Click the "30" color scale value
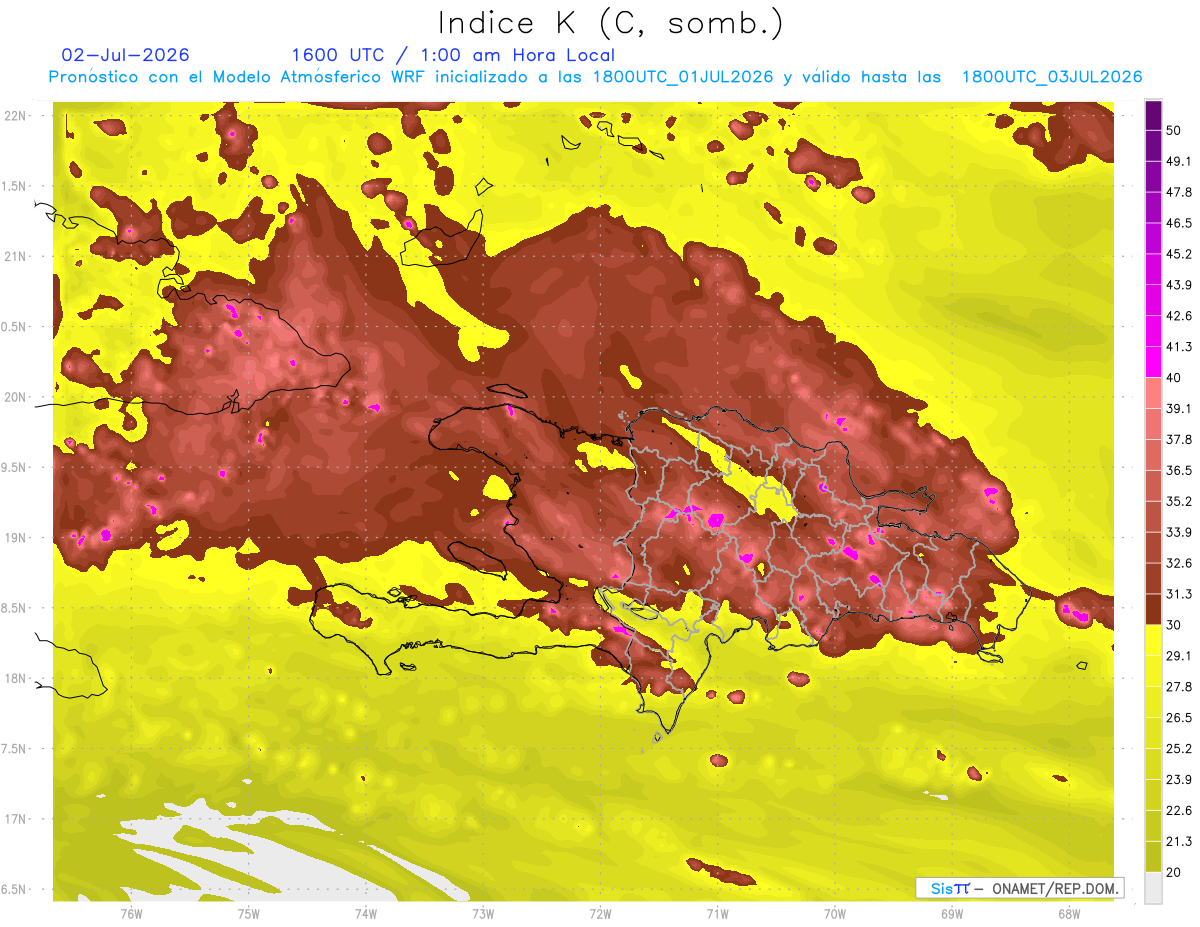1200x927 pixels. (x=1175, y=625)
